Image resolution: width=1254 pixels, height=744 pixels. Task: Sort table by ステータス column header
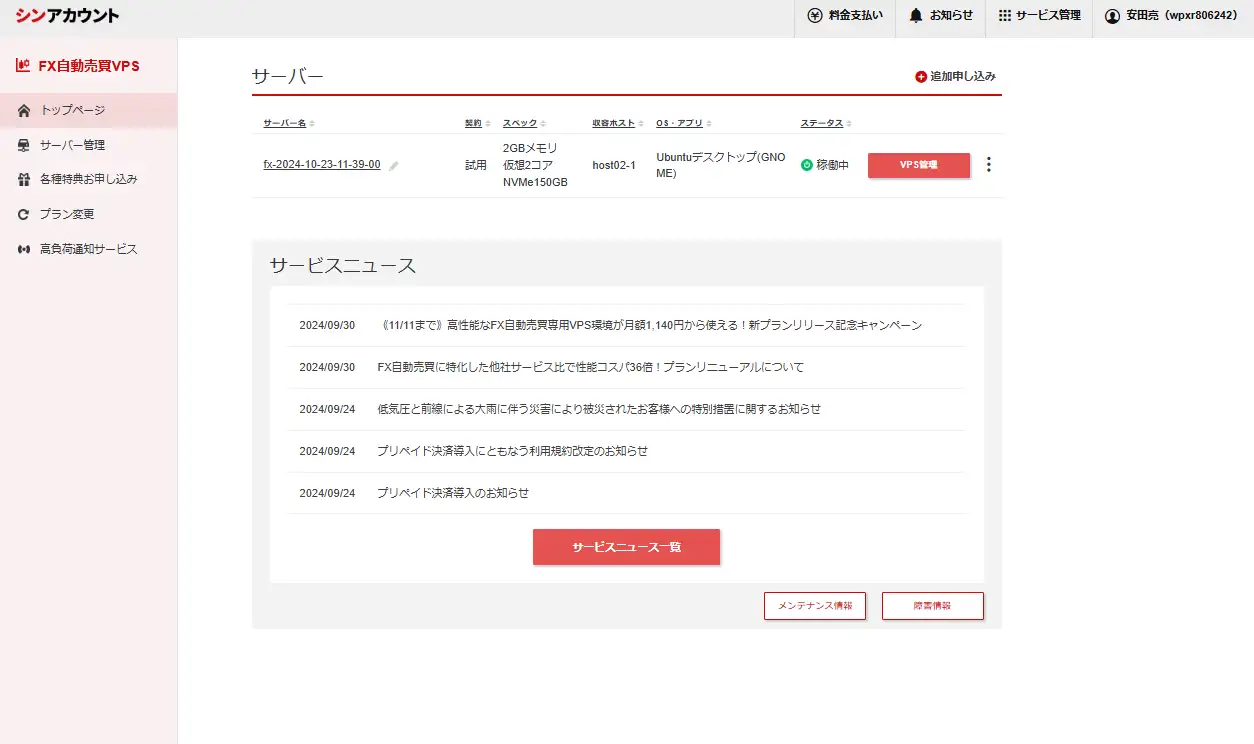tap(822, 123)
